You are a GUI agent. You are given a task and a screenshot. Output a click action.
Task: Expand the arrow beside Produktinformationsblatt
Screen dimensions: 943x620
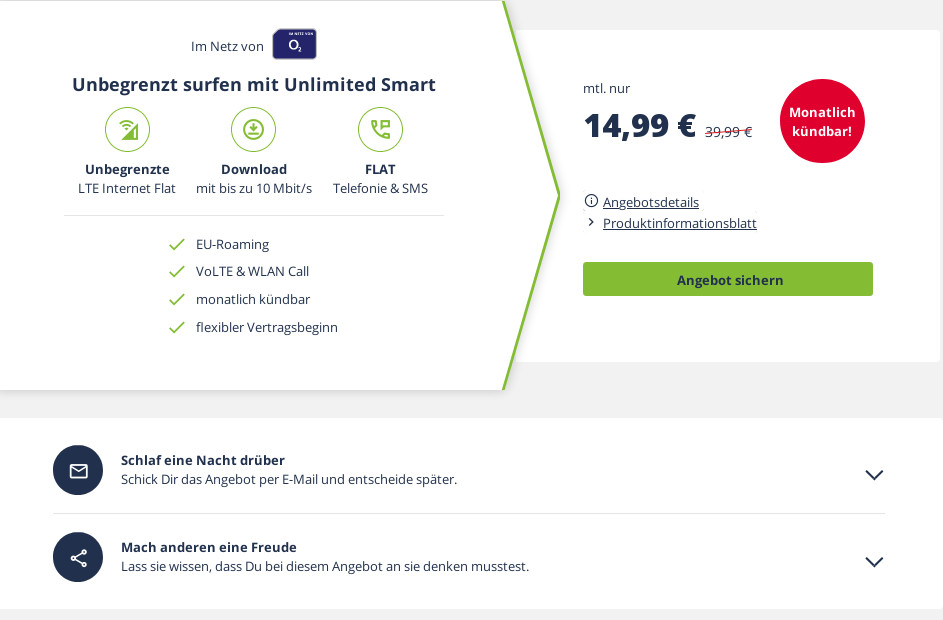click(x=591, y=222)
